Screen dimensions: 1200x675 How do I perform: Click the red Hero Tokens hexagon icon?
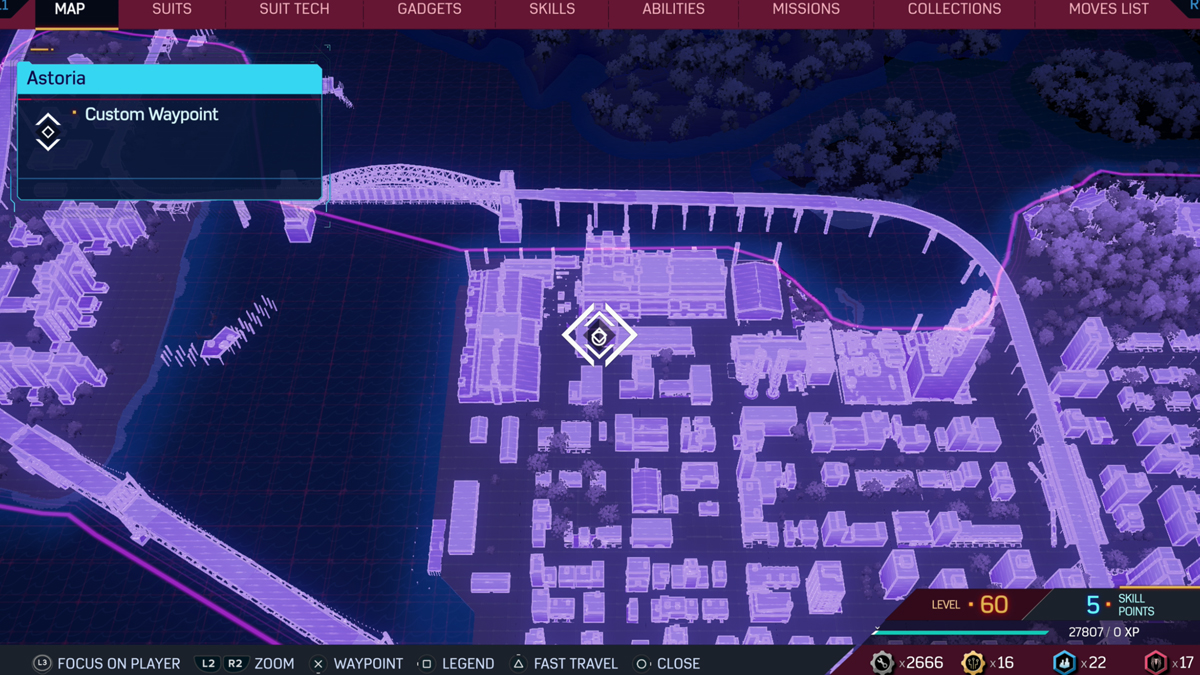coord(1156,662)
